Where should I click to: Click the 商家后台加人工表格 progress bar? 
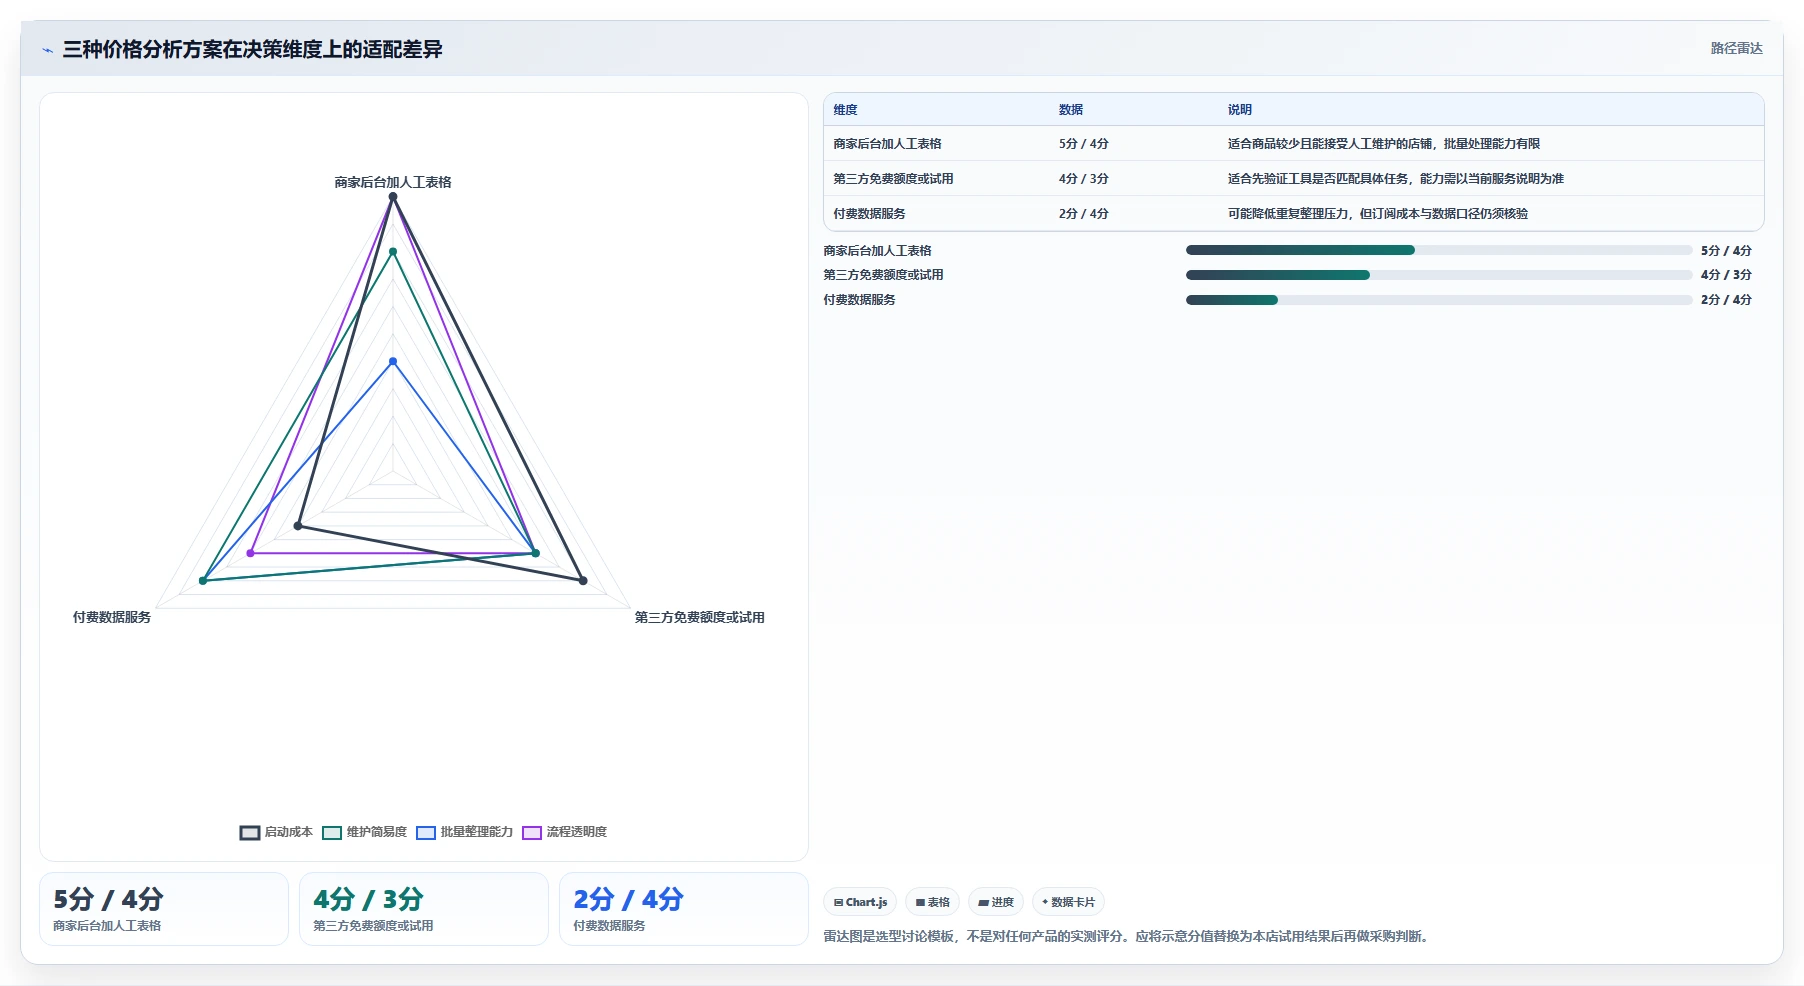(x=1439, y=250)
